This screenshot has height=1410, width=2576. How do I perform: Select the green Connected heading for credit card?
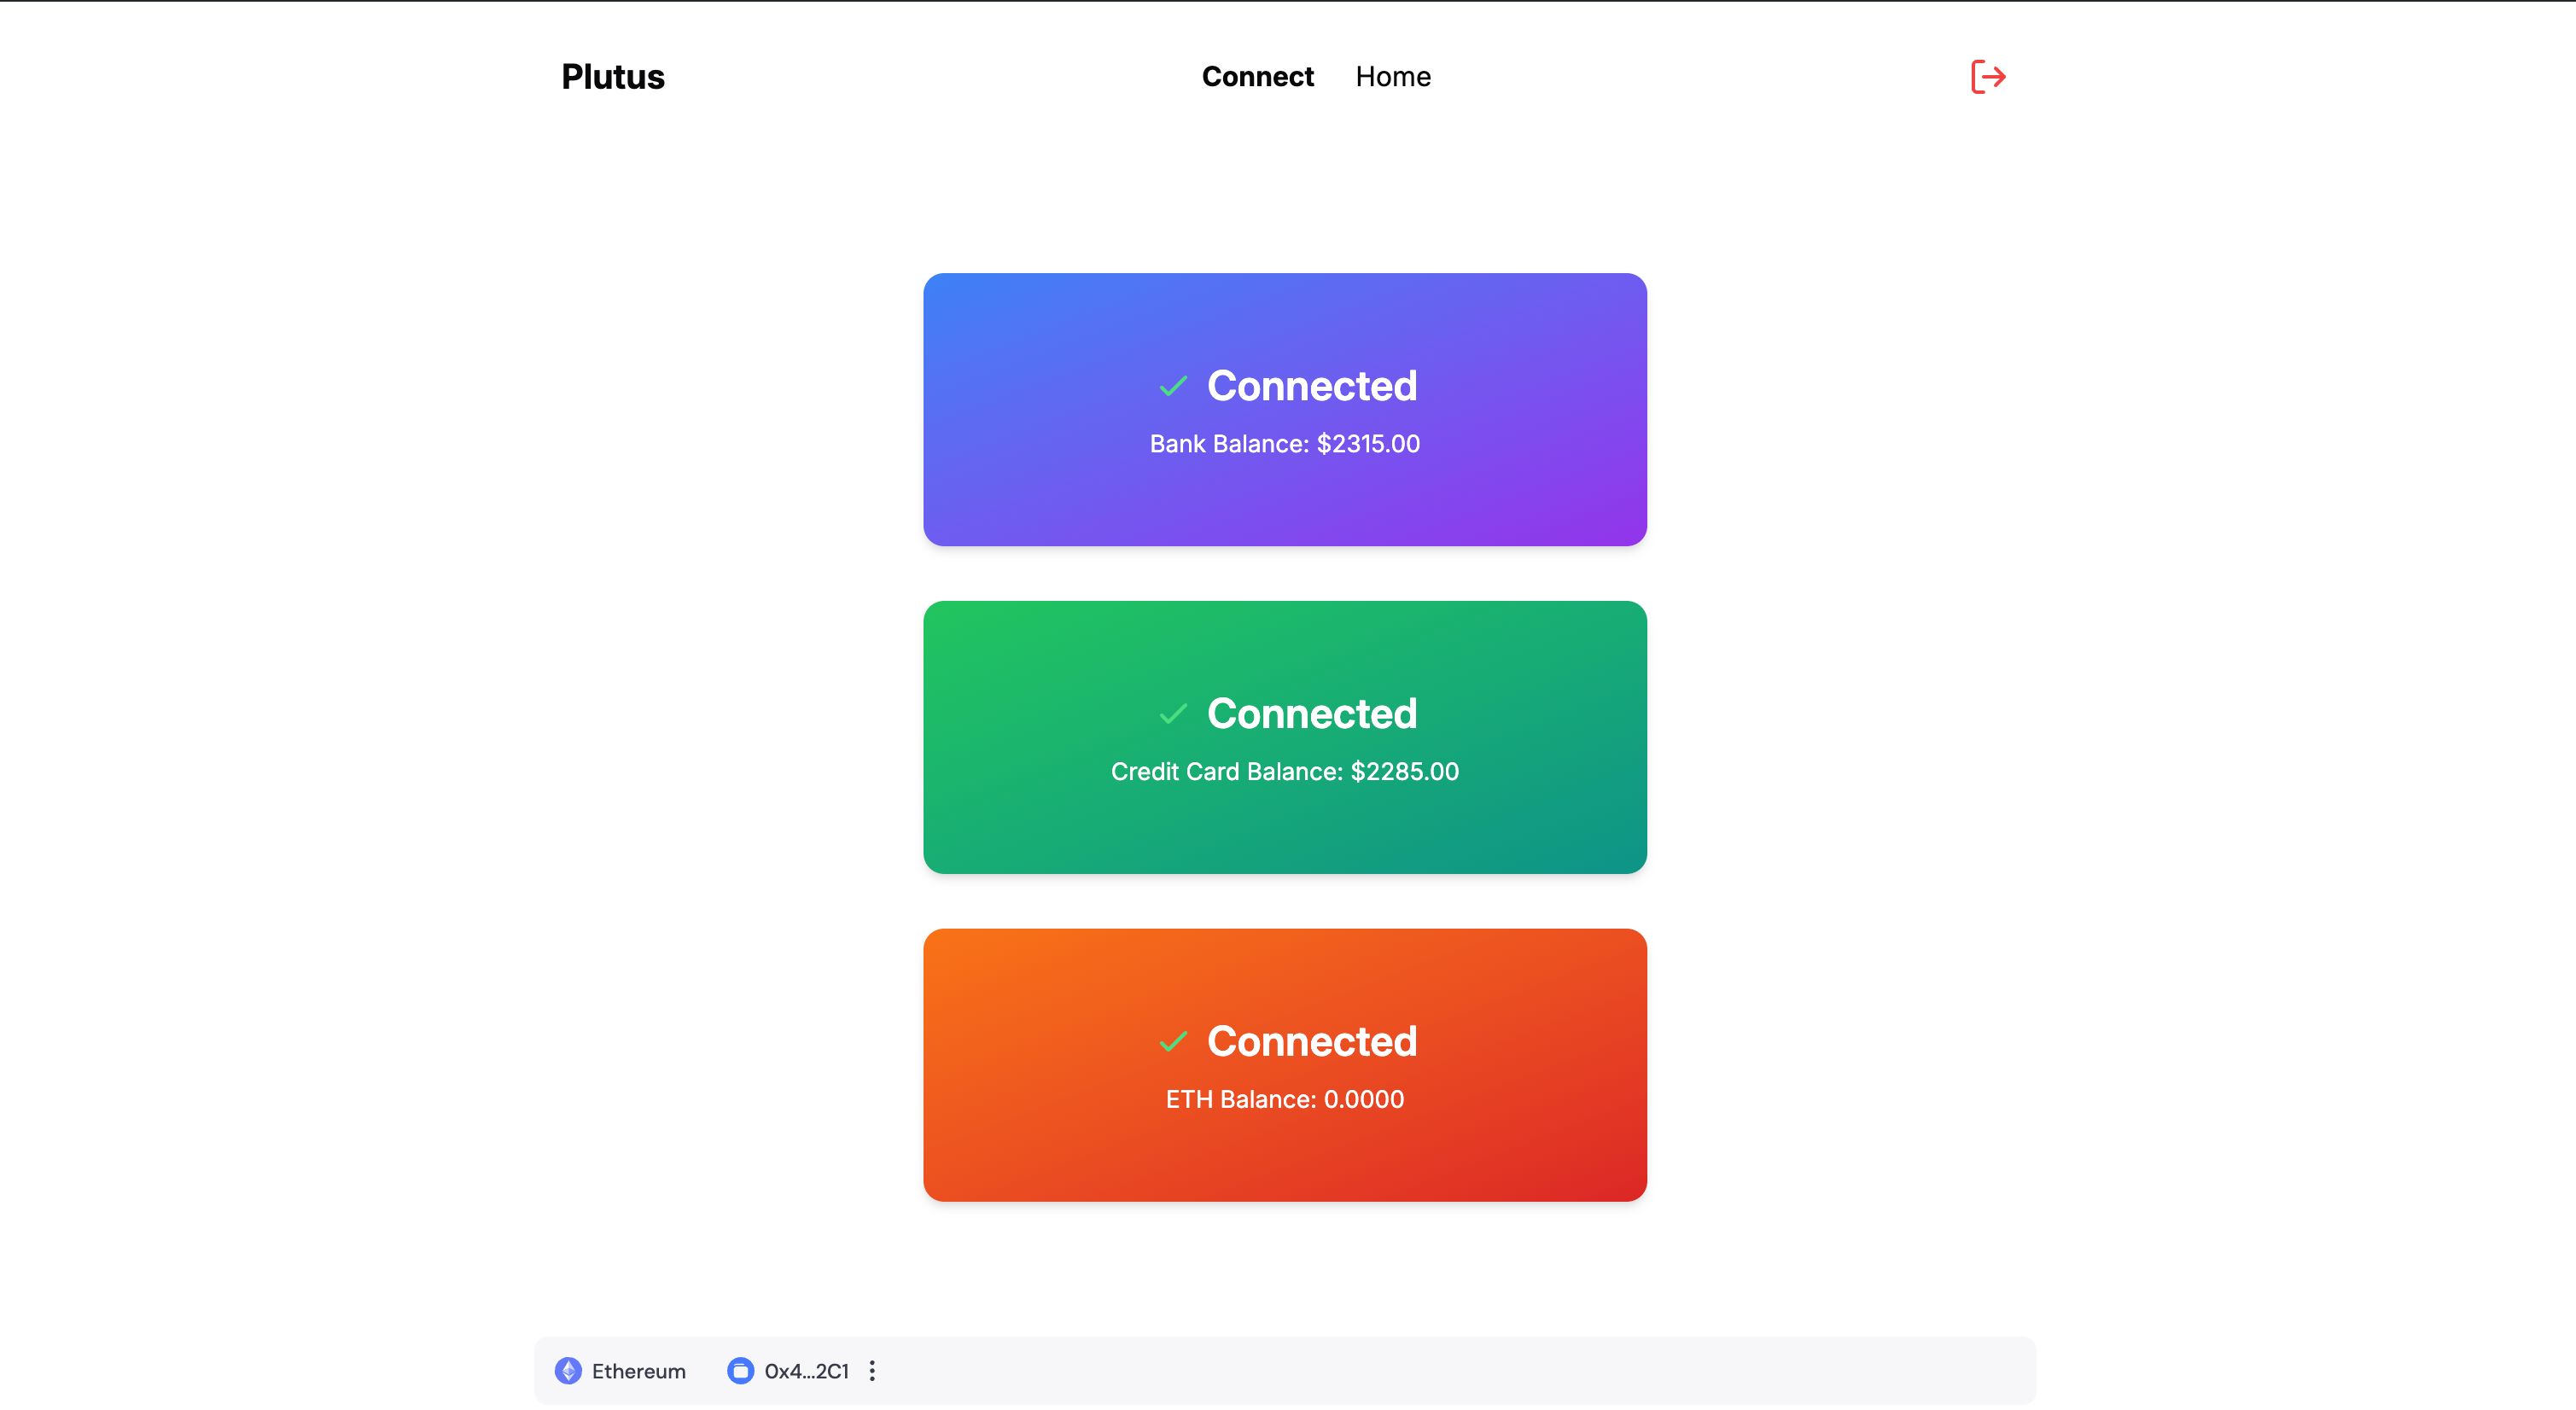[x=1312, y=714]
